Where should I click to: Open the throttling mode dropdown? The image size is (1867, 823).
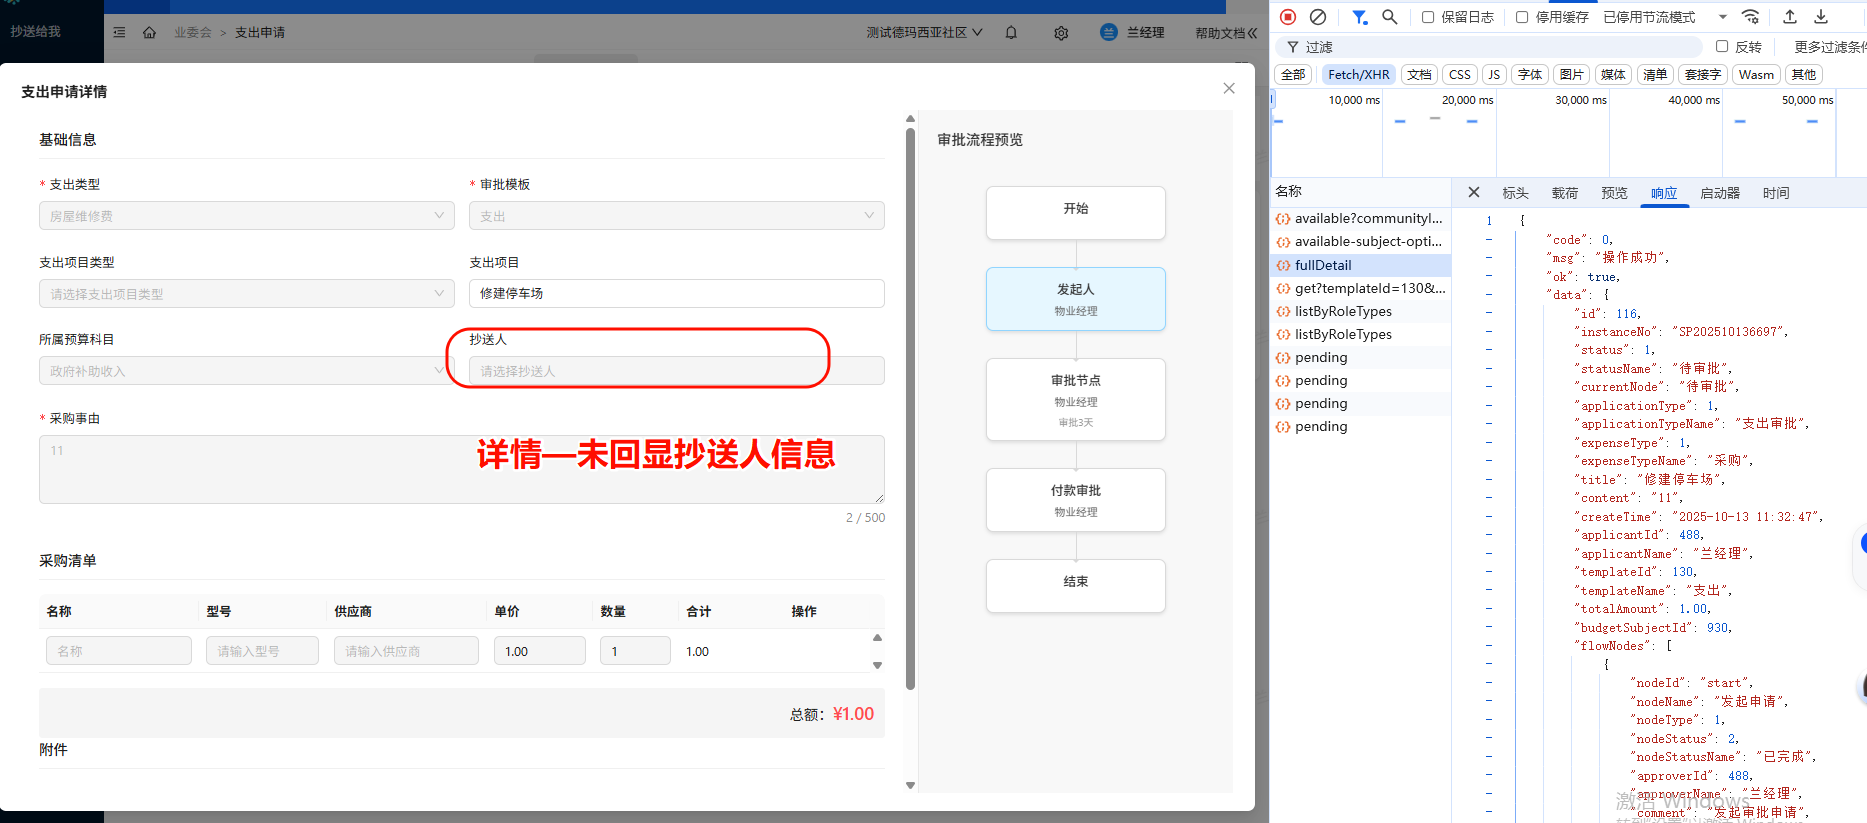coord(1665,17)
